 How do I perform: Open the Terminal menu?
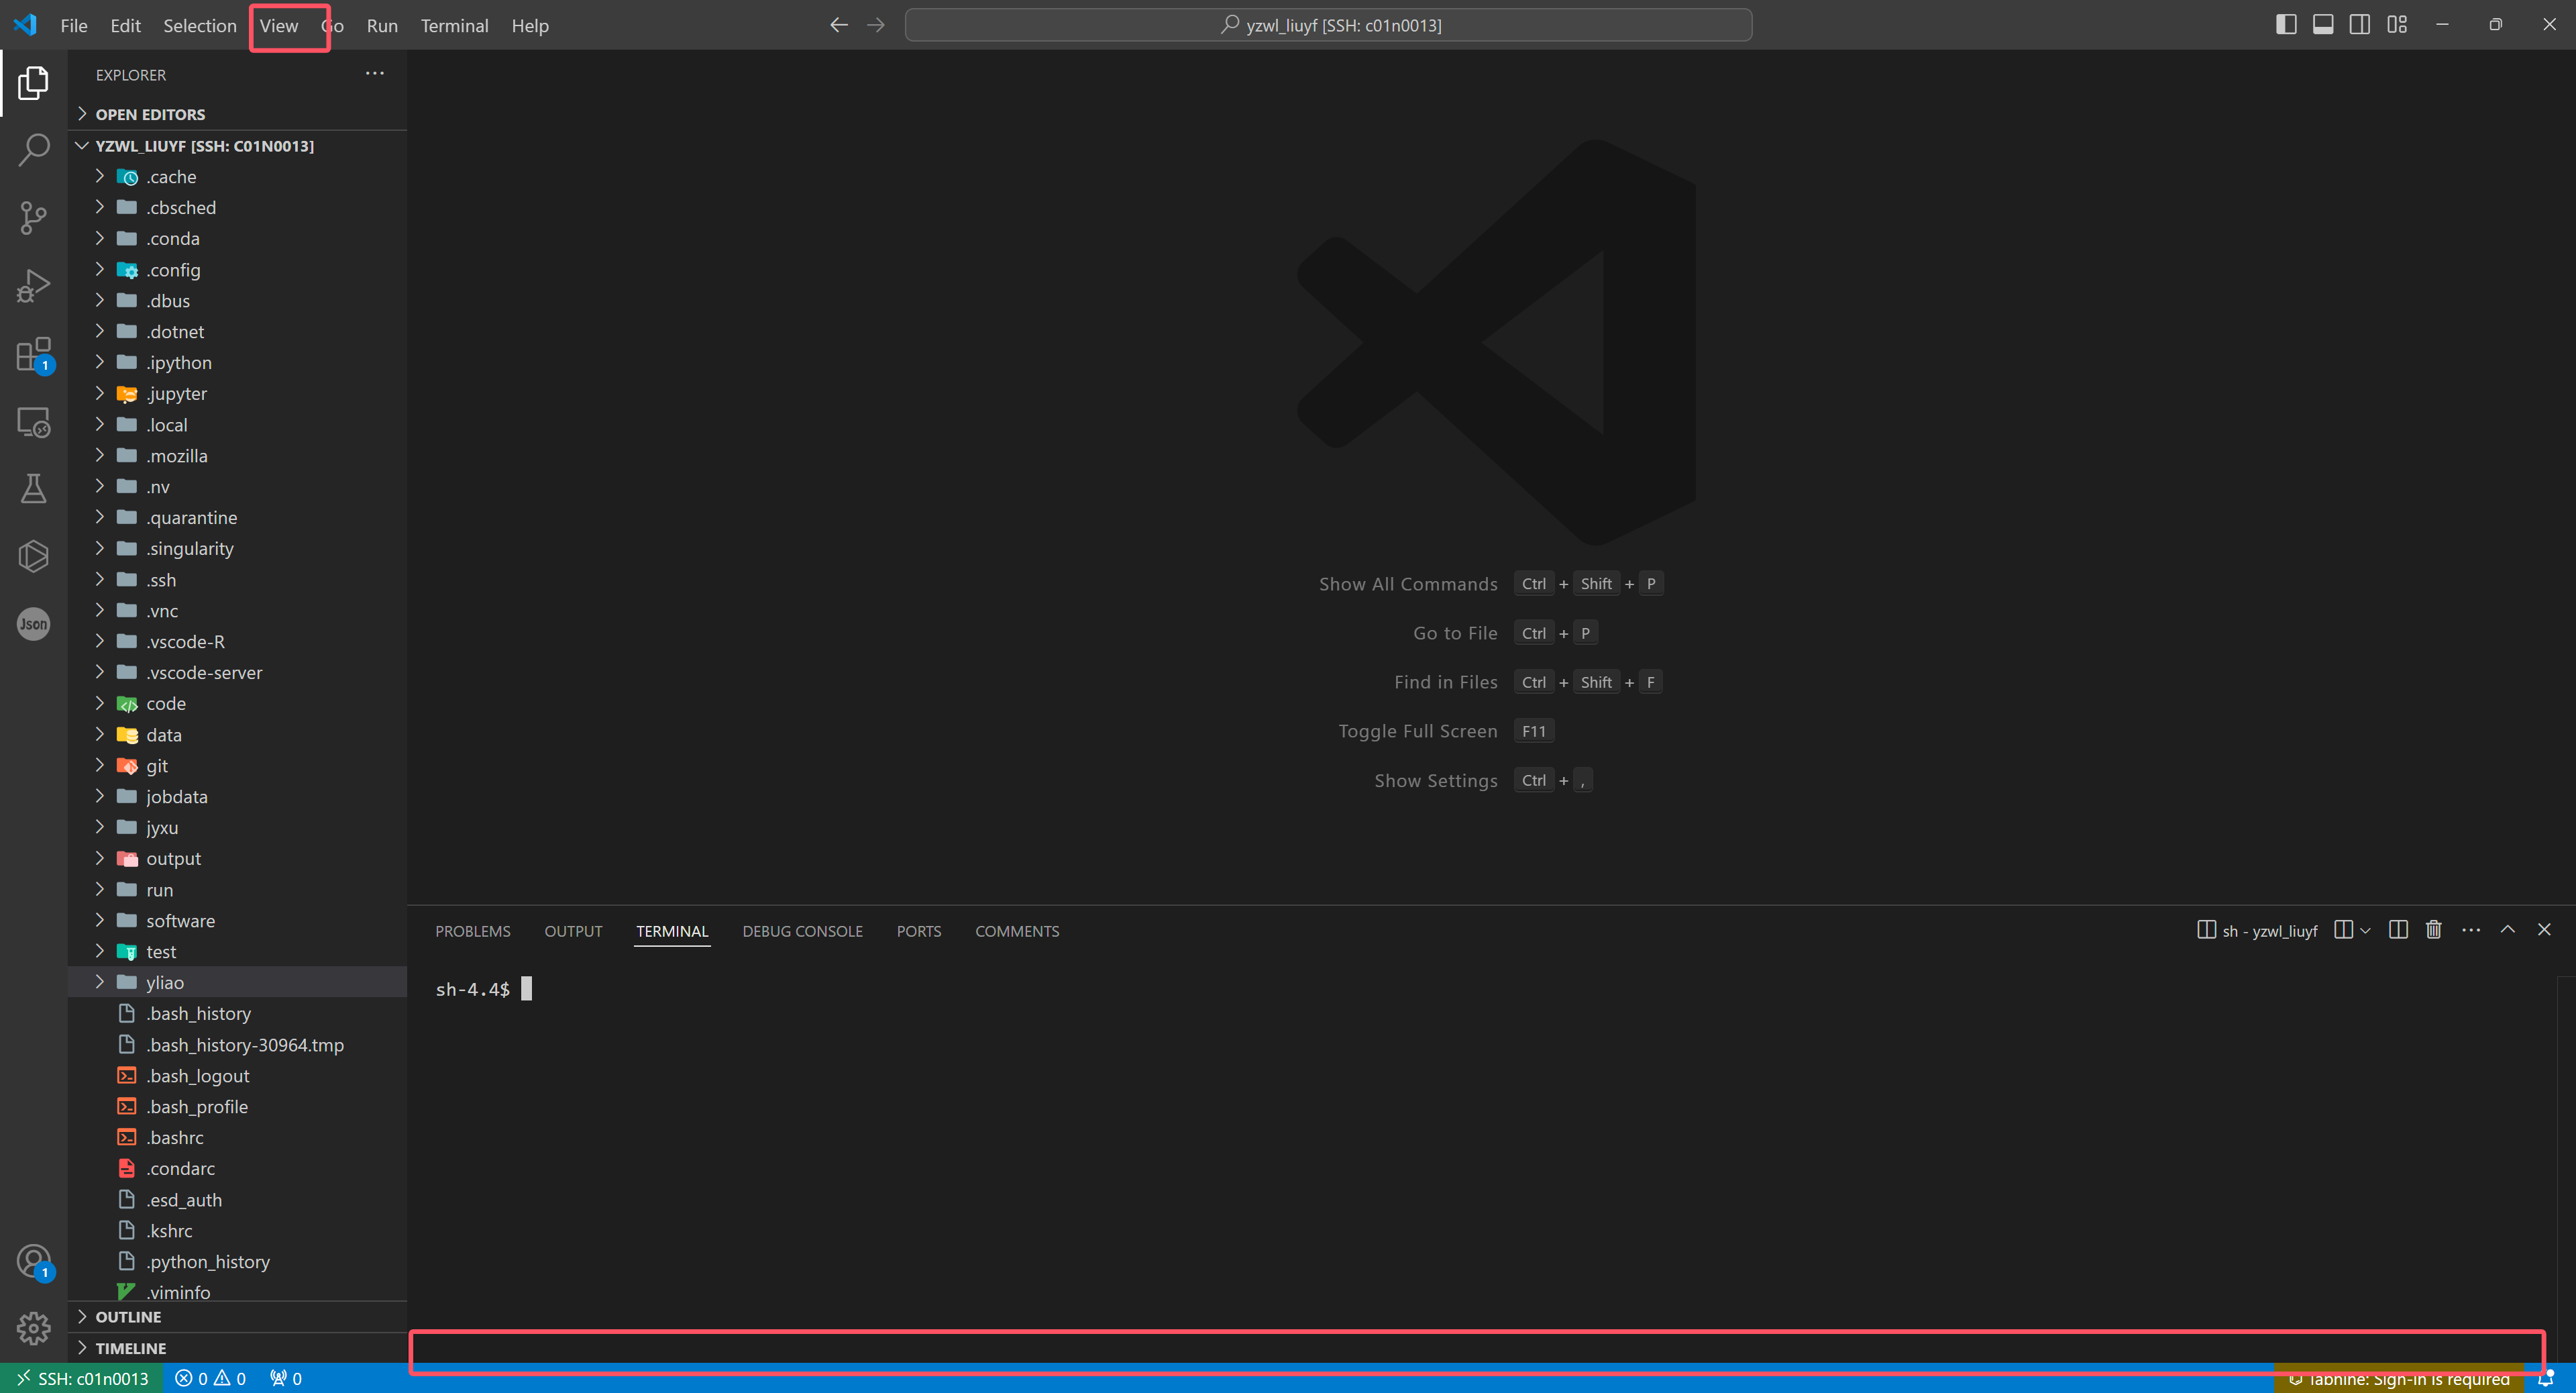coord(454,26)
